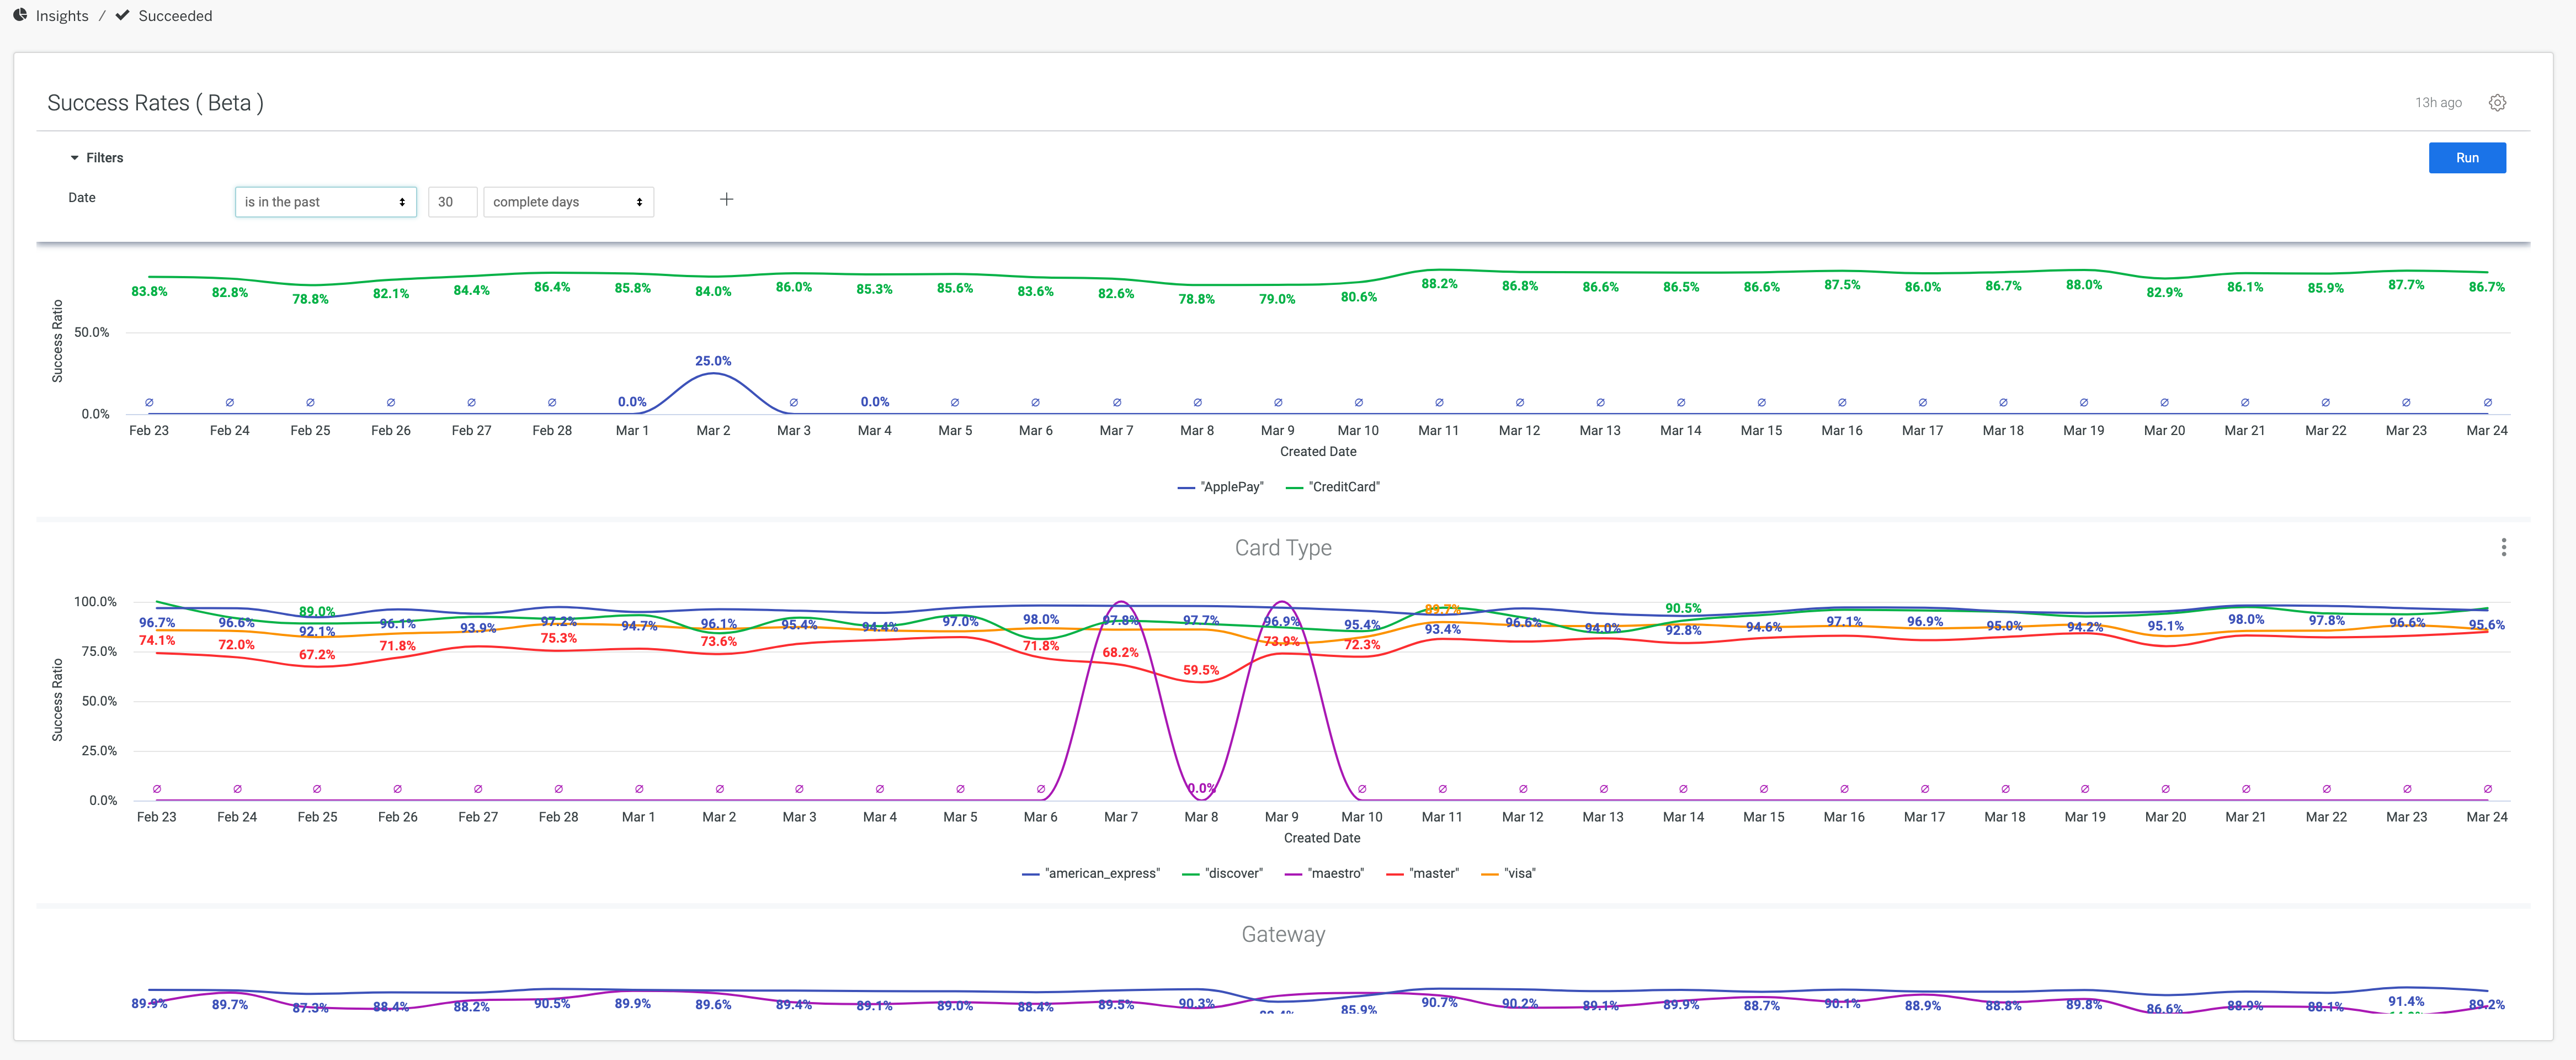Click the Date filter label

point(82,198)
